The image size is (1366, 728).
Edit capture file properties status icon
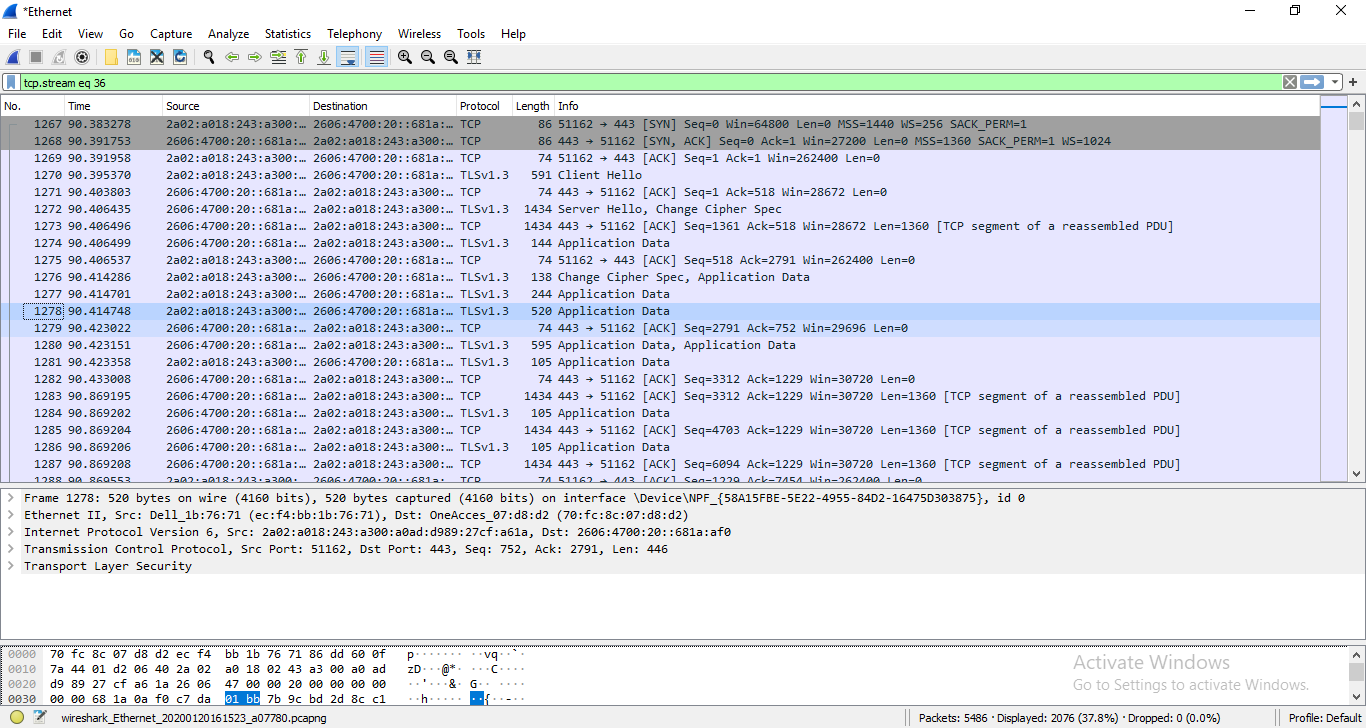pyautogui.click(x=39, y=717)
